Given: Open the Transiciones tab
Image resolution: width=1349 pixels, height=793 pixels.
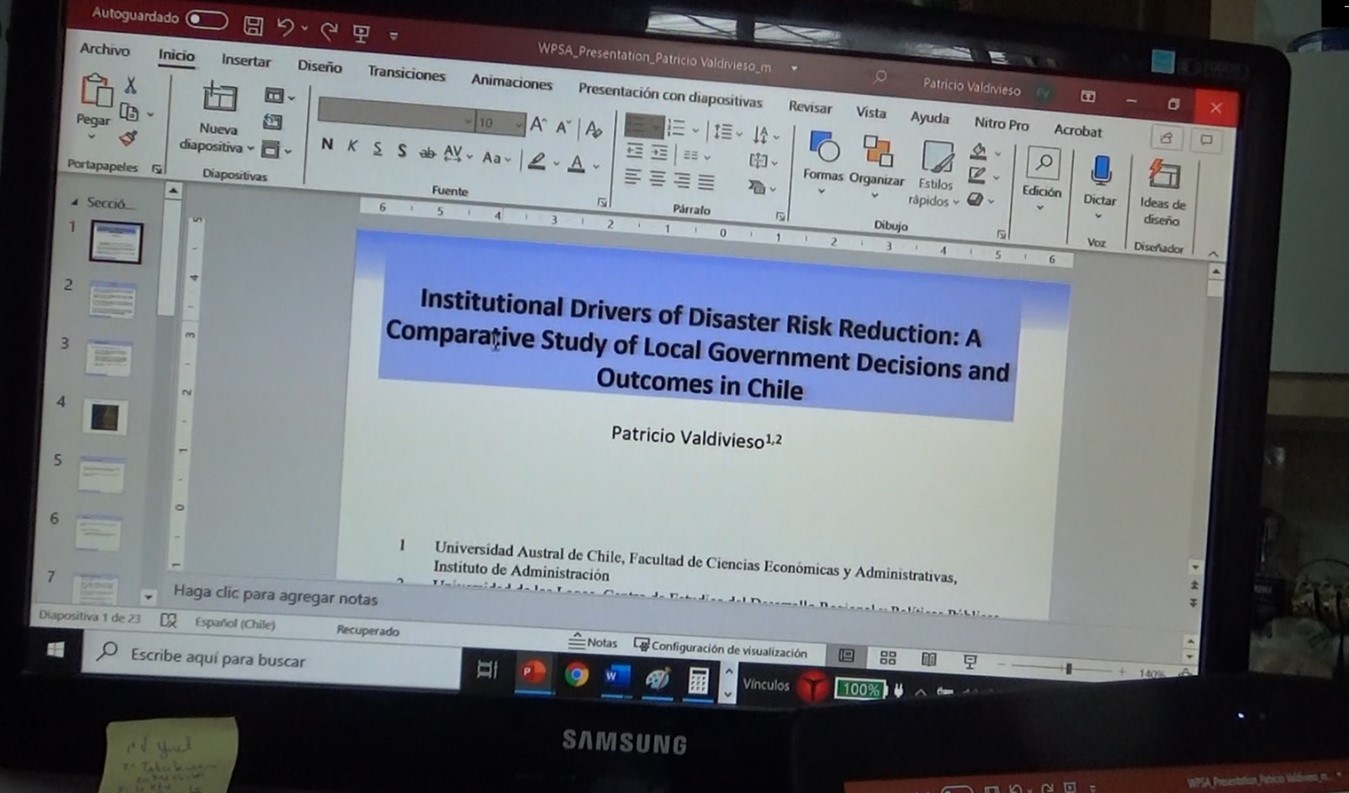Looking at the screenshot, I should (x=406, y=74).
